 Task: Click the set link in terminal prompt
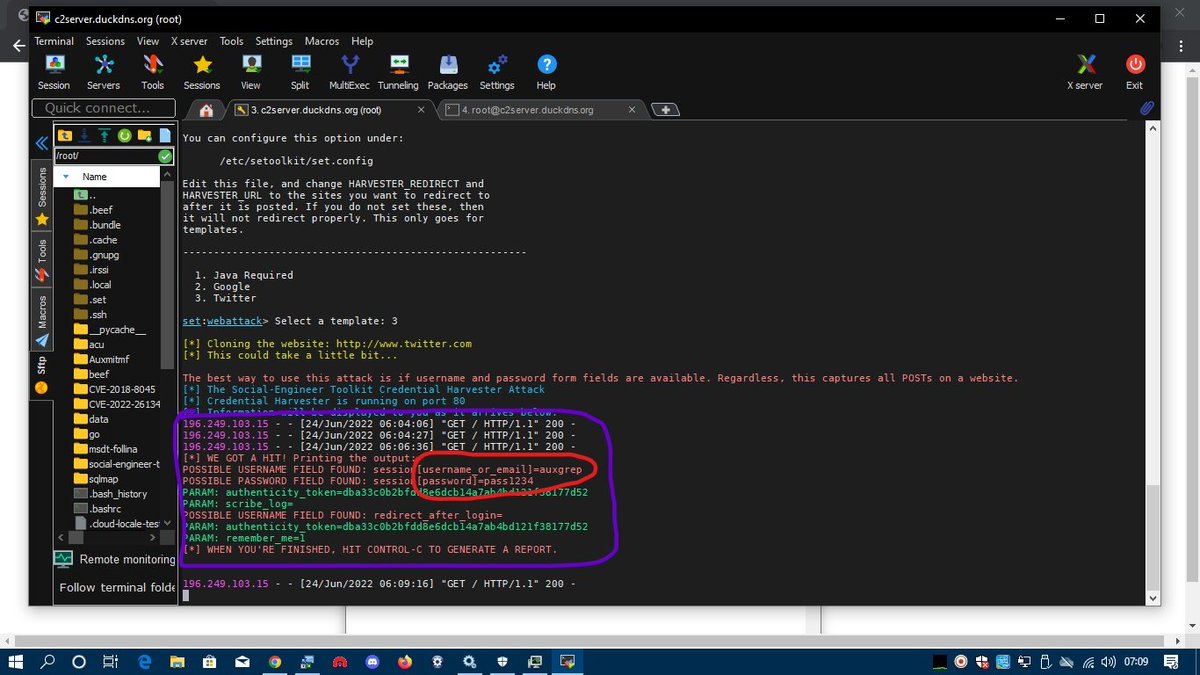pyautogui.click(x=191, y=321)
